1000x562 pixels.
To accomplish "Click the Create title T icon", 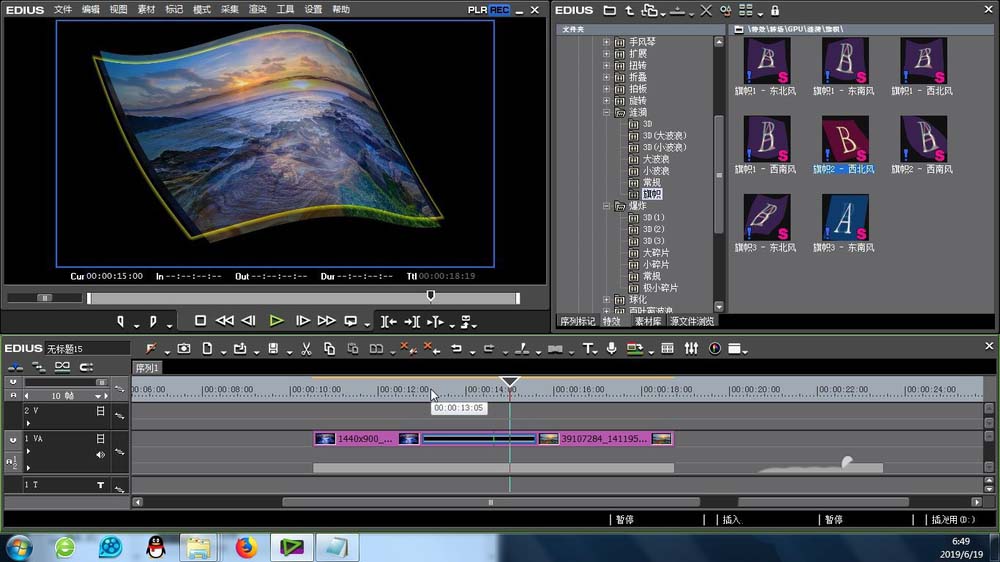I will pyautogui.click(x=587, y=348).
